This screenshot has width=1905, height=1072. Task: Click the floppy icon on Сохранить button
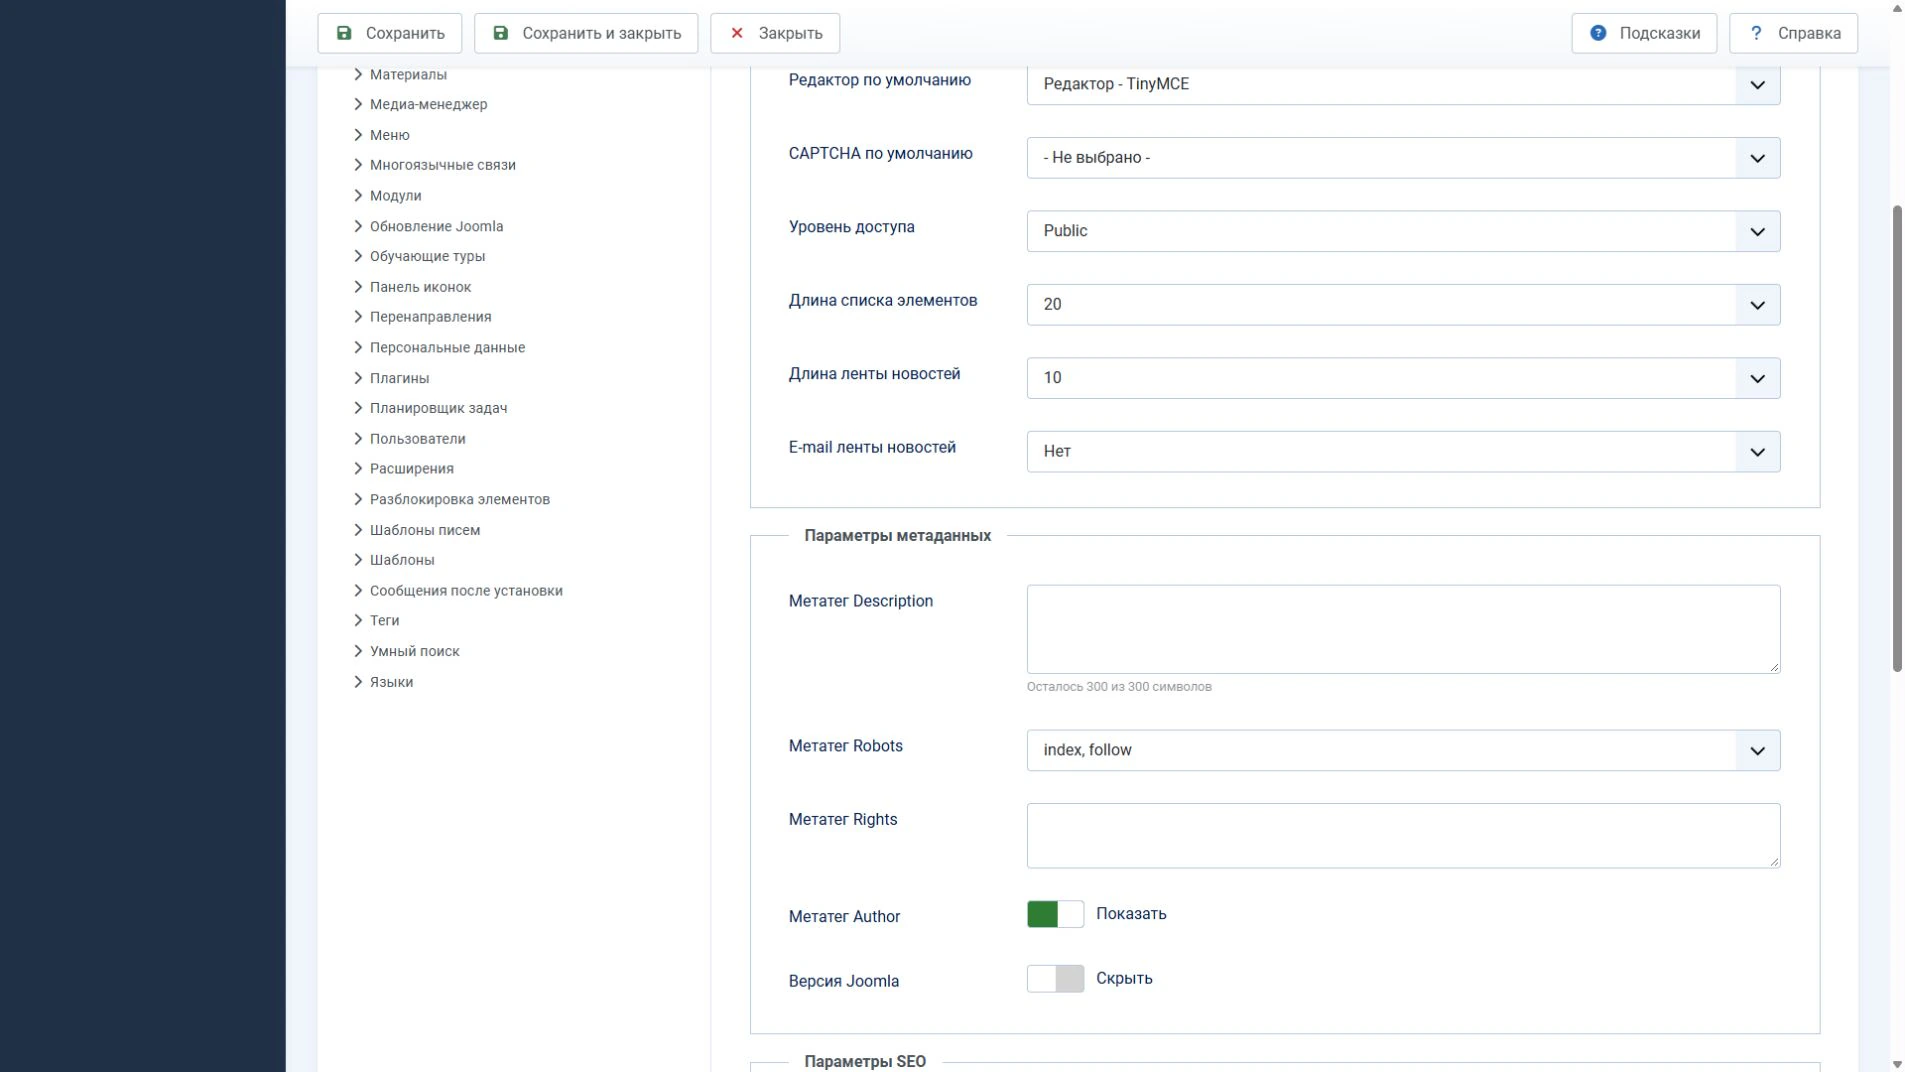(344, 33)
